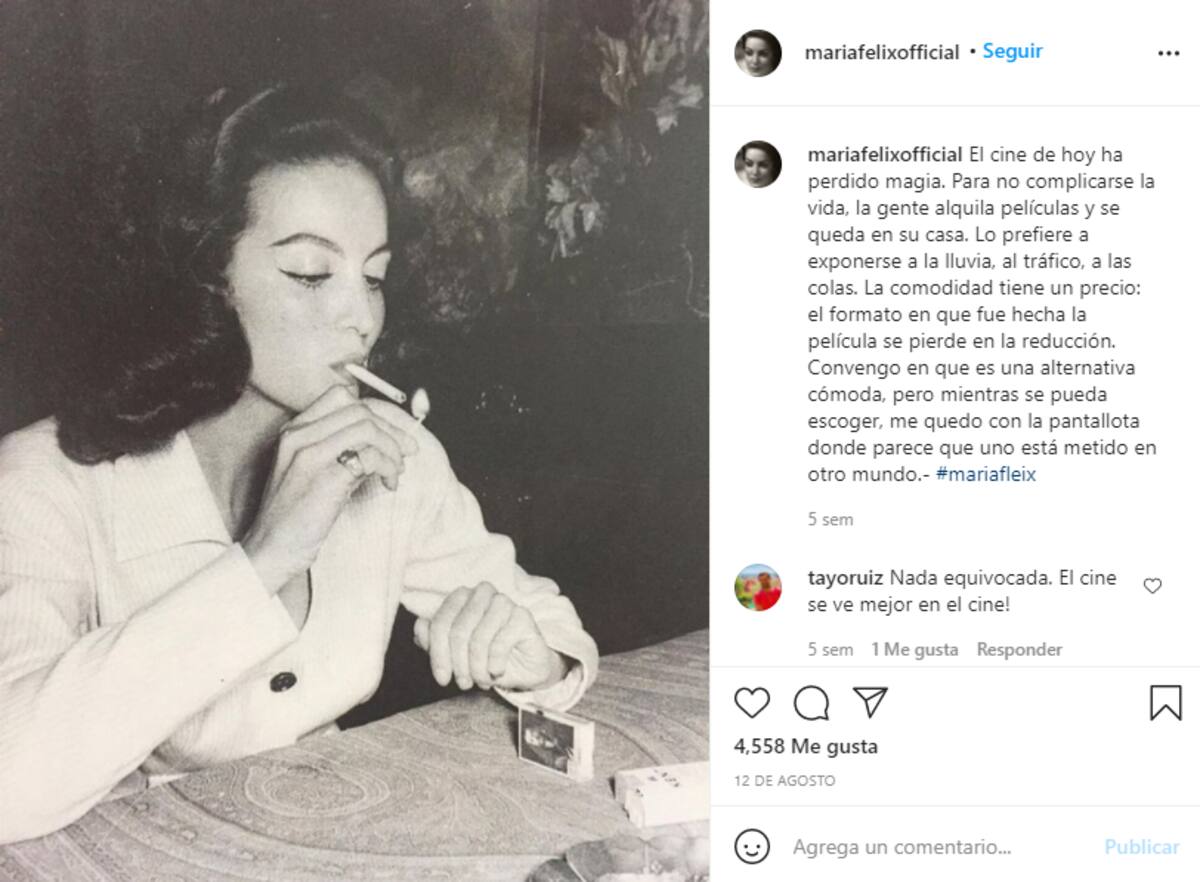The height and width of the screenshot is (882, 1200).
Task: Click the Publicar button
Action: 1141,847
